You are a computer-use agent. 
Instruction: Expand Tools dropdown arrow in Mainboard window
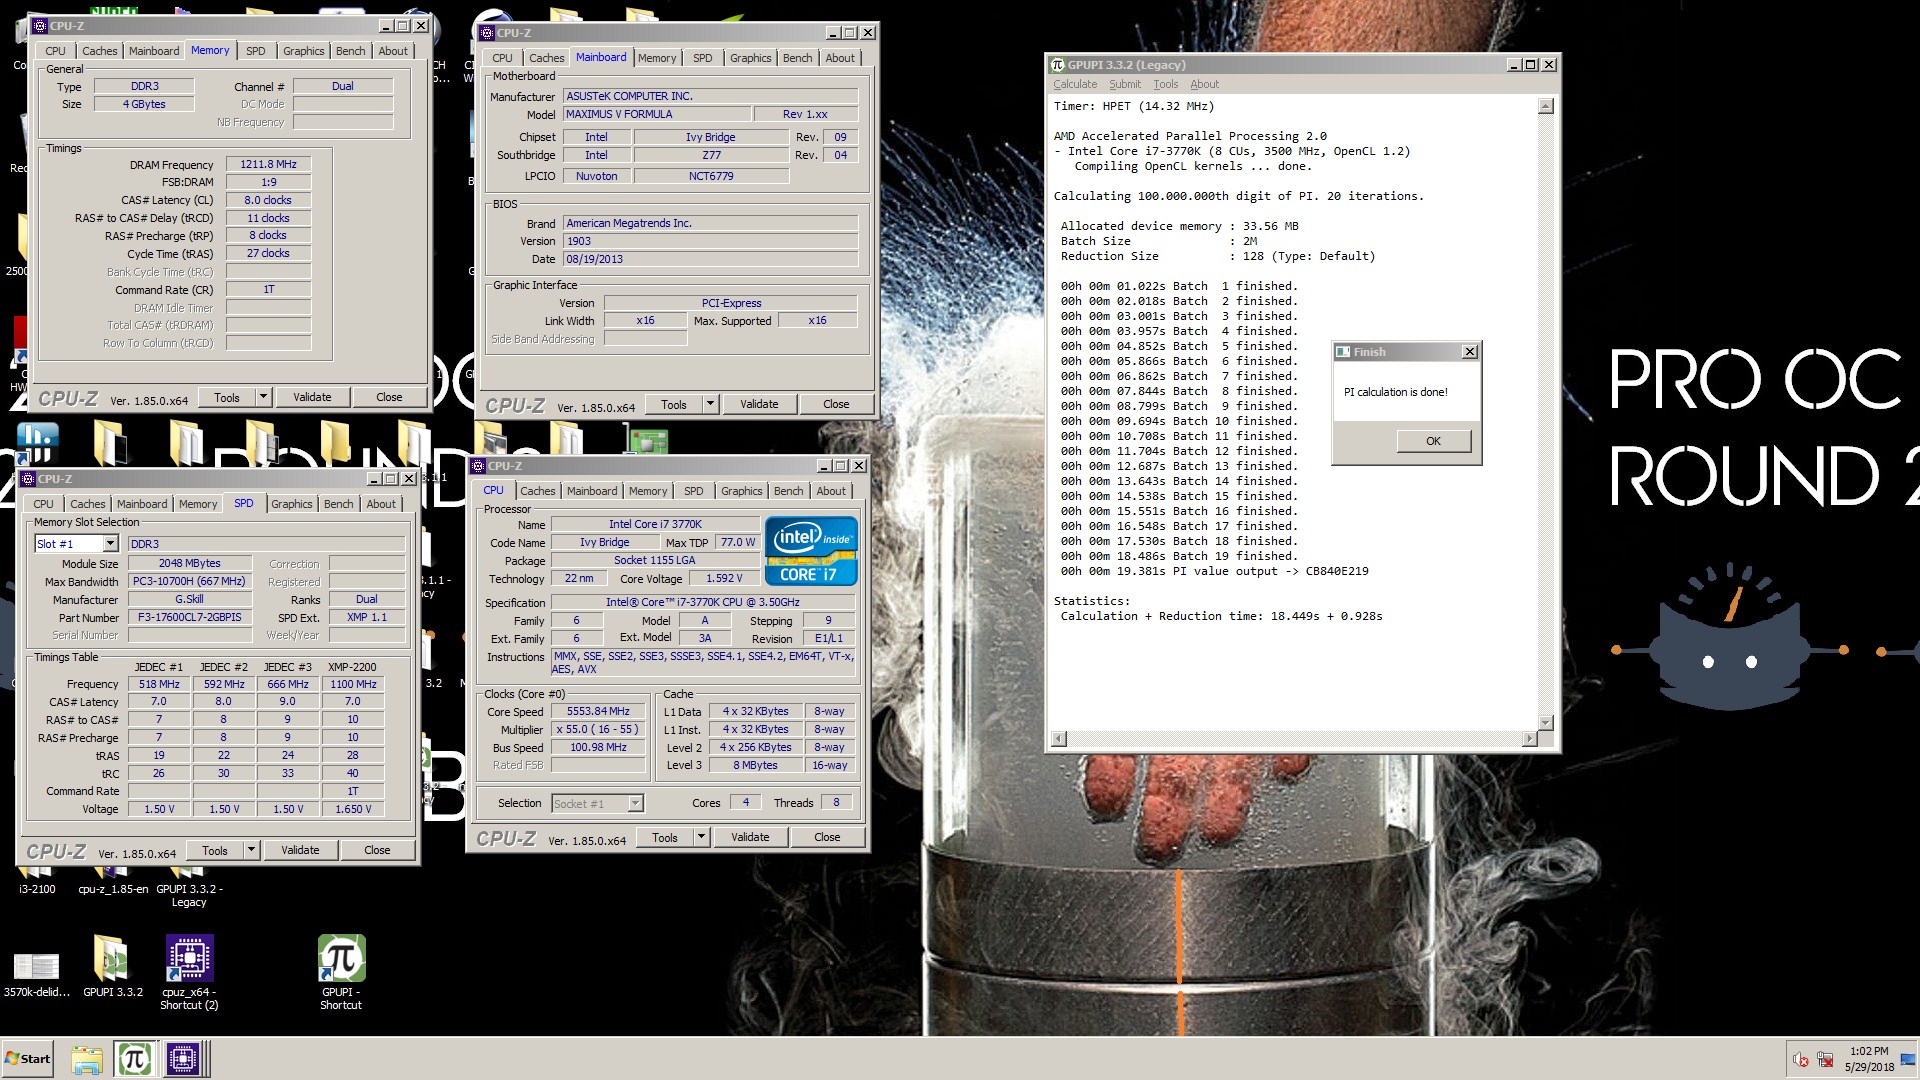(x=710, y=404)
